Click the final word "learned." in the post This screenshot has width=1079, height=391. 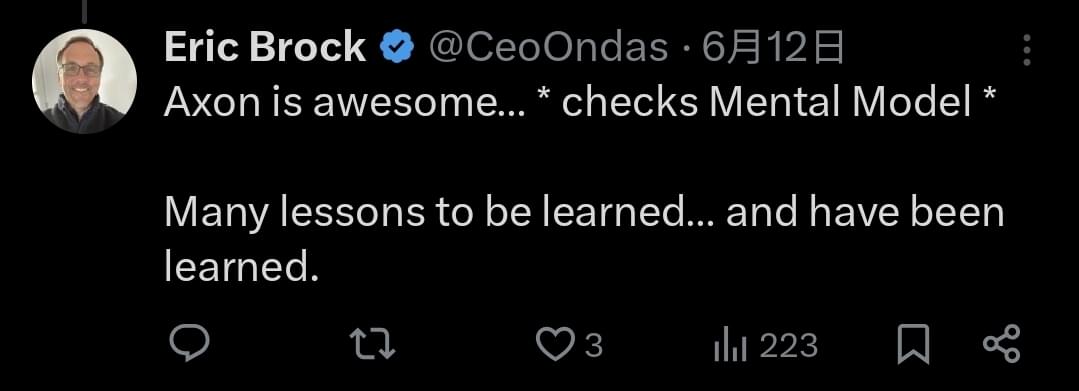pyautogui.click(x=242, y=268)
